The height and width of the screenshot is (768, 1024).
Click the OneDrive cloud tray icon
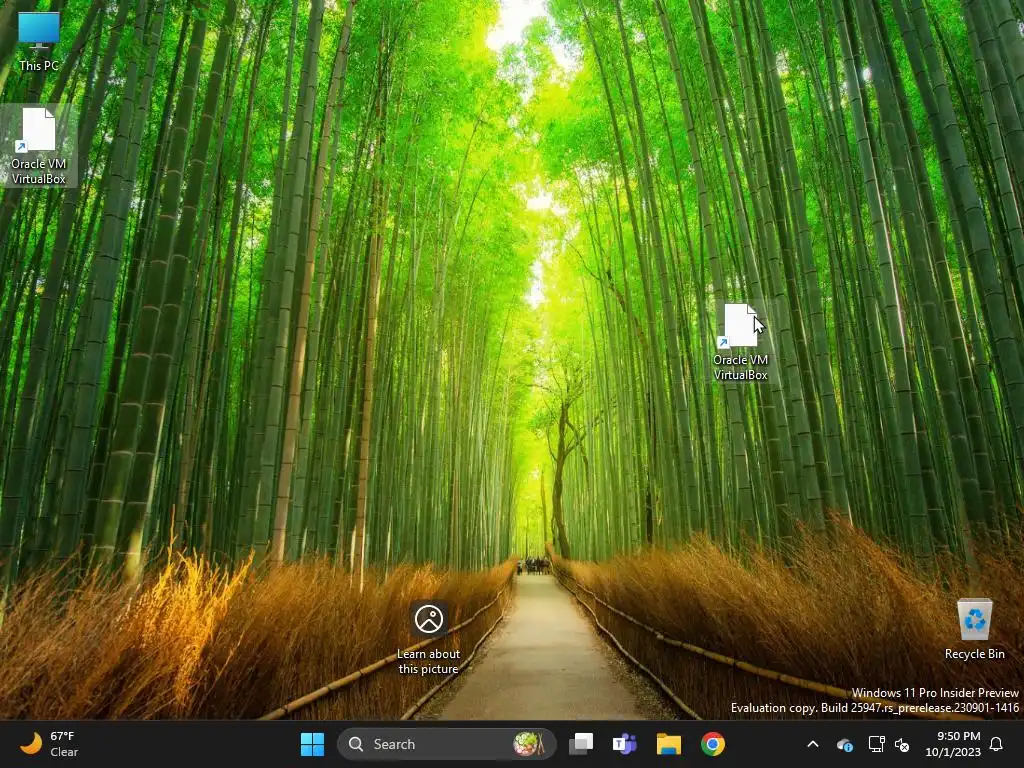(x=844, y=744)
